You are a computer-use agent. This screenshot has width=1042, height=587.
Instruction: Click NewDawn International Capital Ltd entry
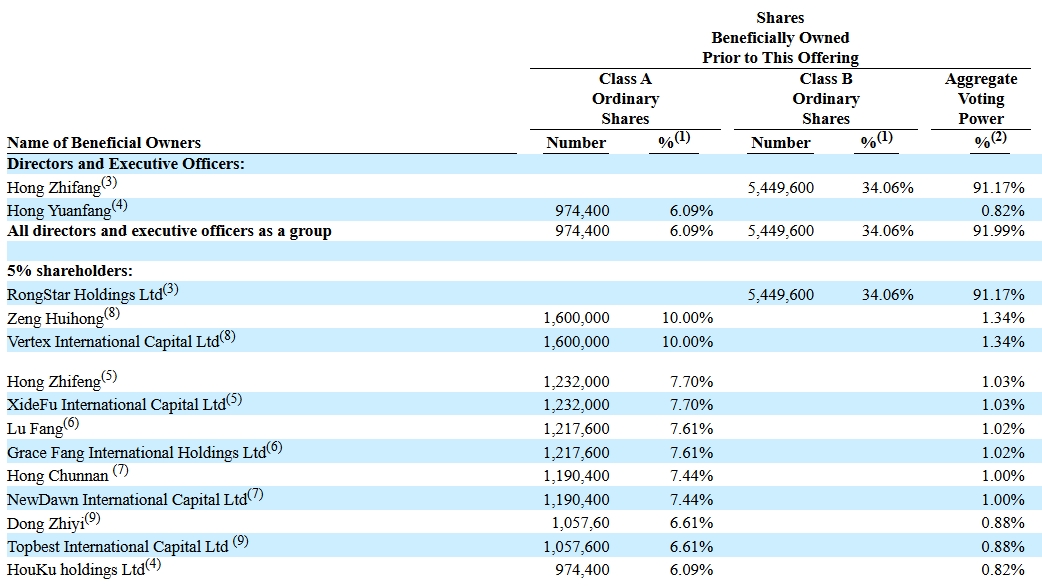point(127,499)
